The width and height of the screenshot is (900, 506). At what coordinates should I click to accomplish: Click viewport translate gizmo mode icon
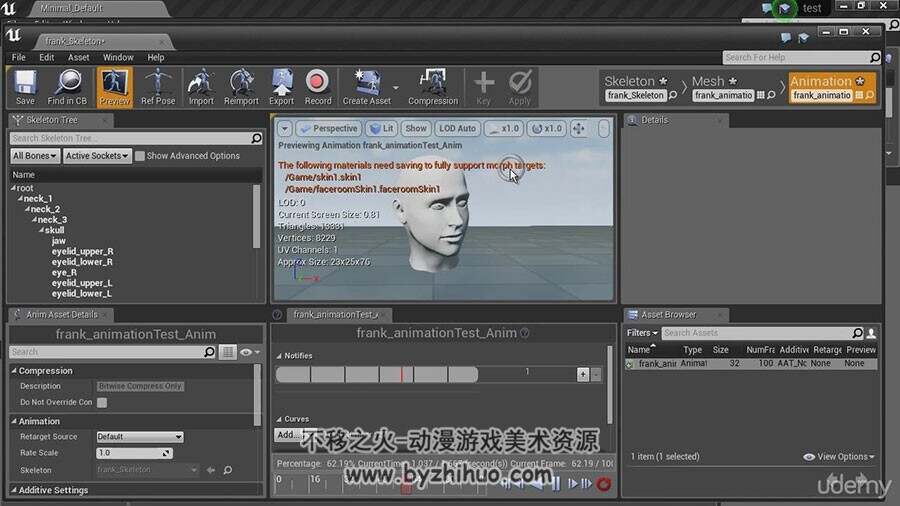[579, 129]
